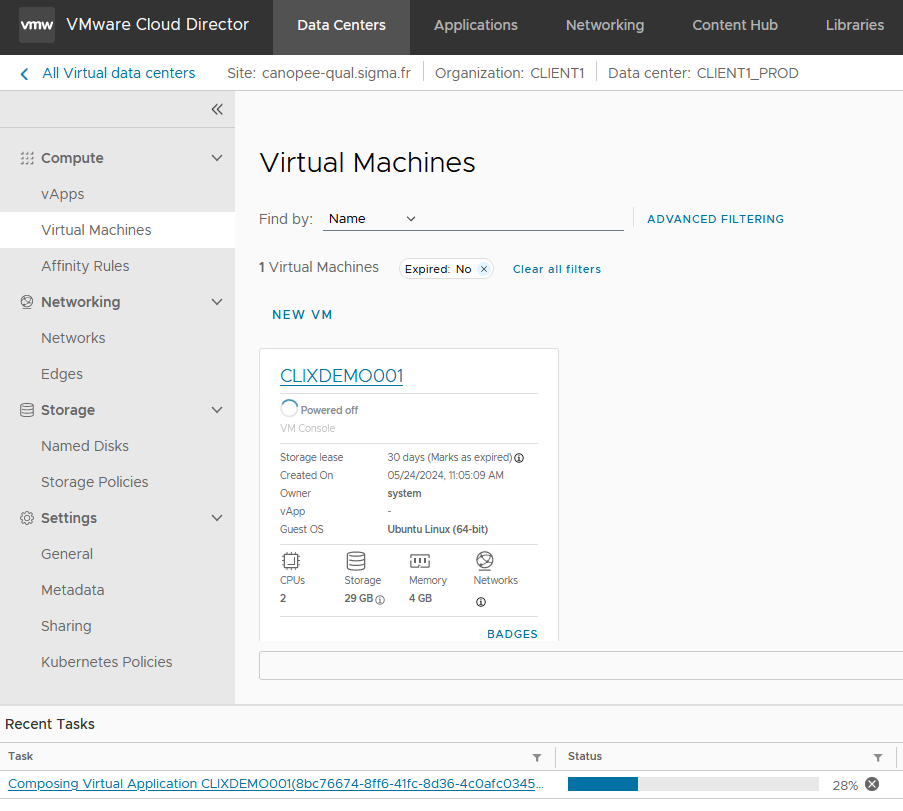Open Status column filter icon

click(878, 757)
